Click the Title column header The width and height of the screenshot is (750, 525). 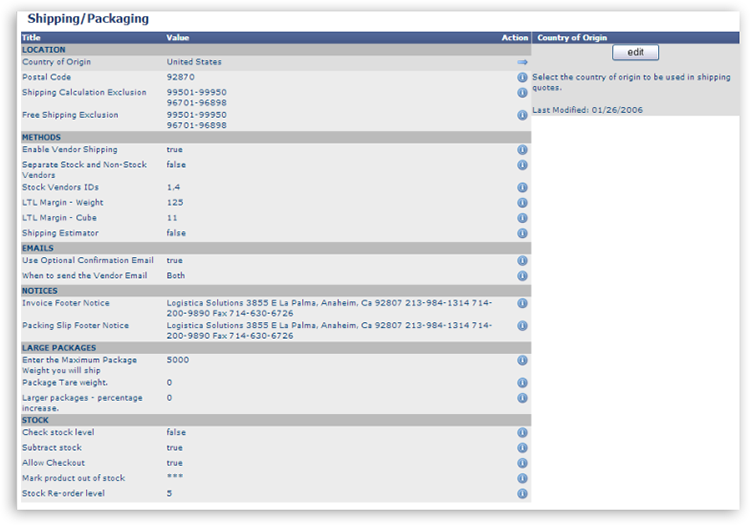coord(31,38)
